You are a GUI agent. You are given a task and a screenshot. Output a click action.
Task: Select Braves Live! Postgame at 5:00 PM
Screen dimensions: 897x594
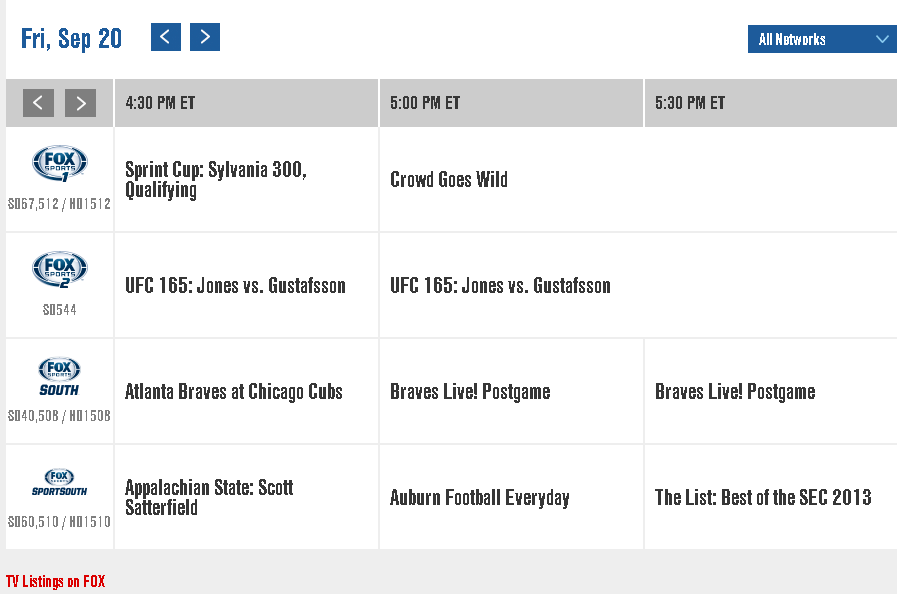470,392
